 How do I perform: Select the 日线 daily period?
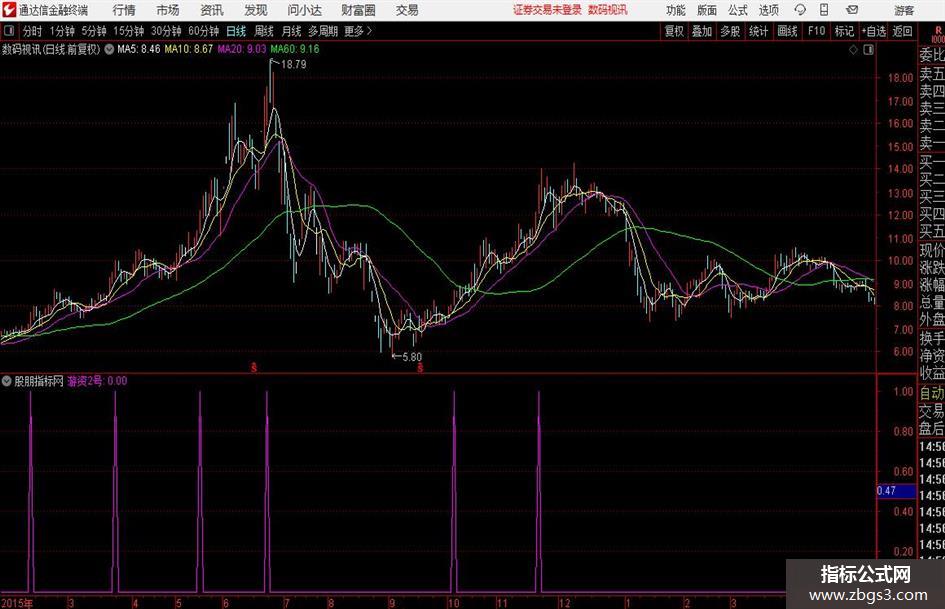tap(236, 31)
